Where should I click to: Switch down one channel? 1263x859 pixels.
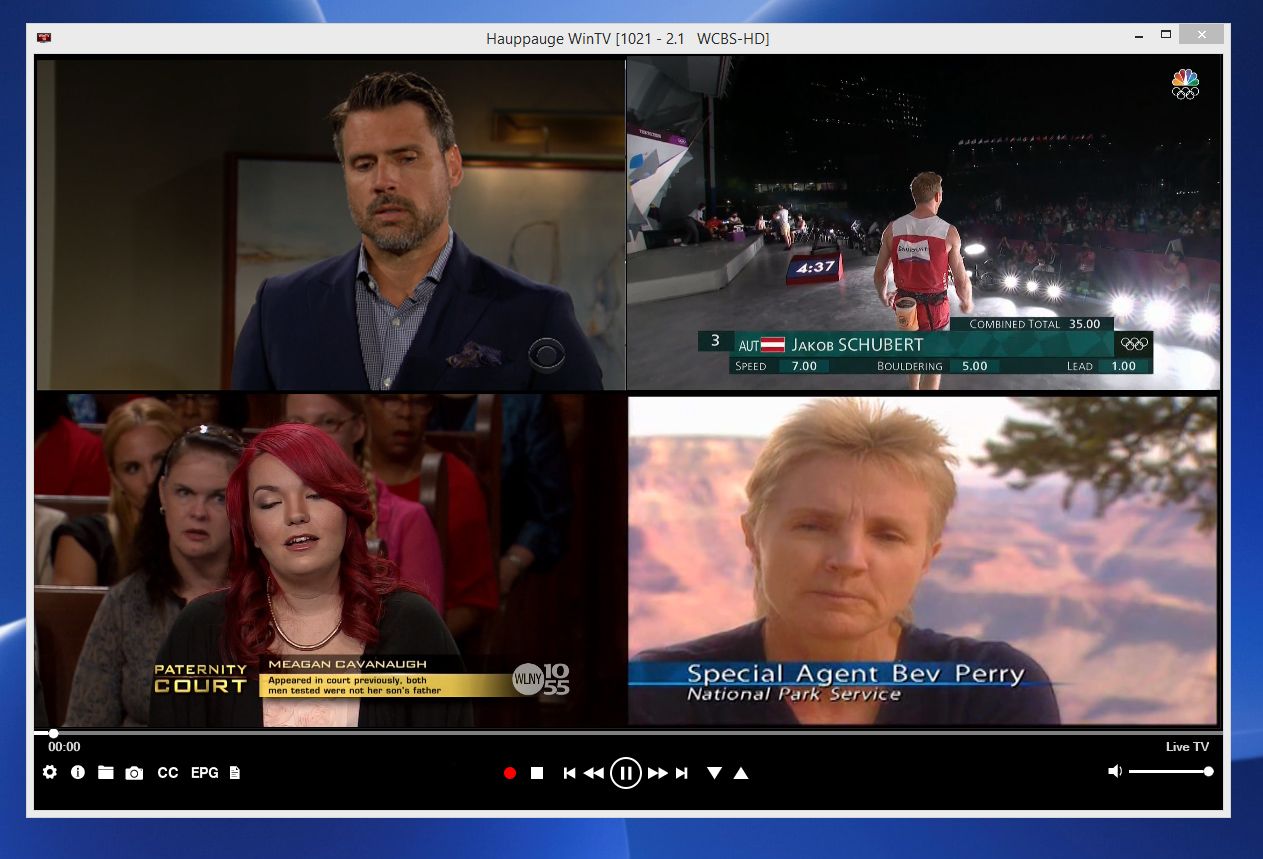pos(714,773)
